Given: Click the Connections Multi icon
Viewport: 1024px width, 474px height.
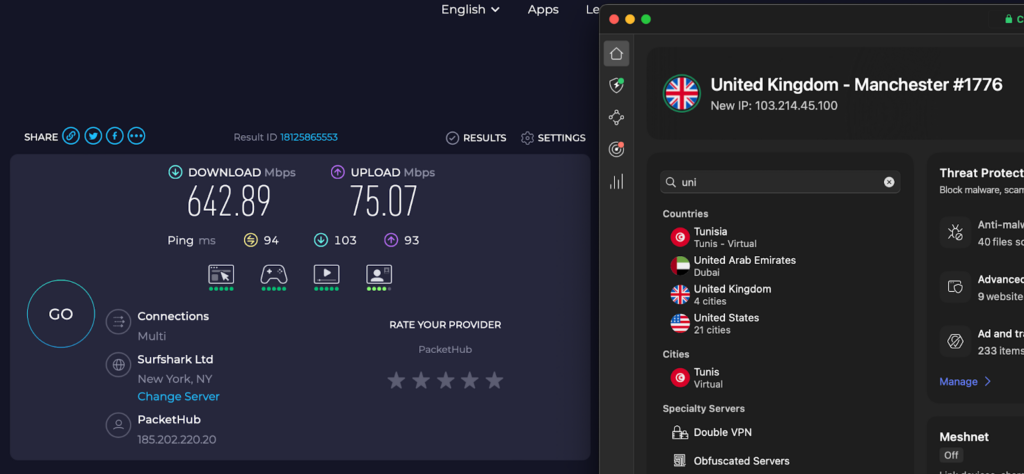Looking at the screenshot, I should 119,322.
